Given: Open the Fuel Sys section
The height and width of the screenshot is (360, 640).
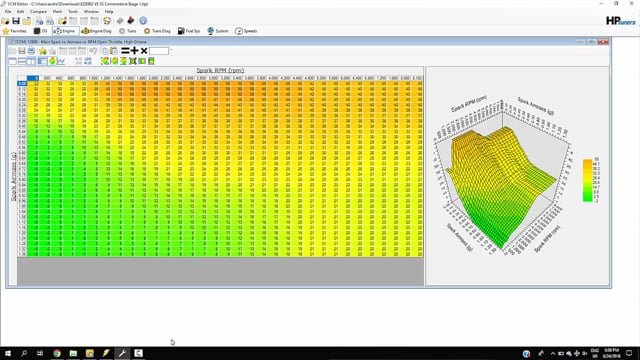Looking at the screenshot, I should tap(189, 31).
